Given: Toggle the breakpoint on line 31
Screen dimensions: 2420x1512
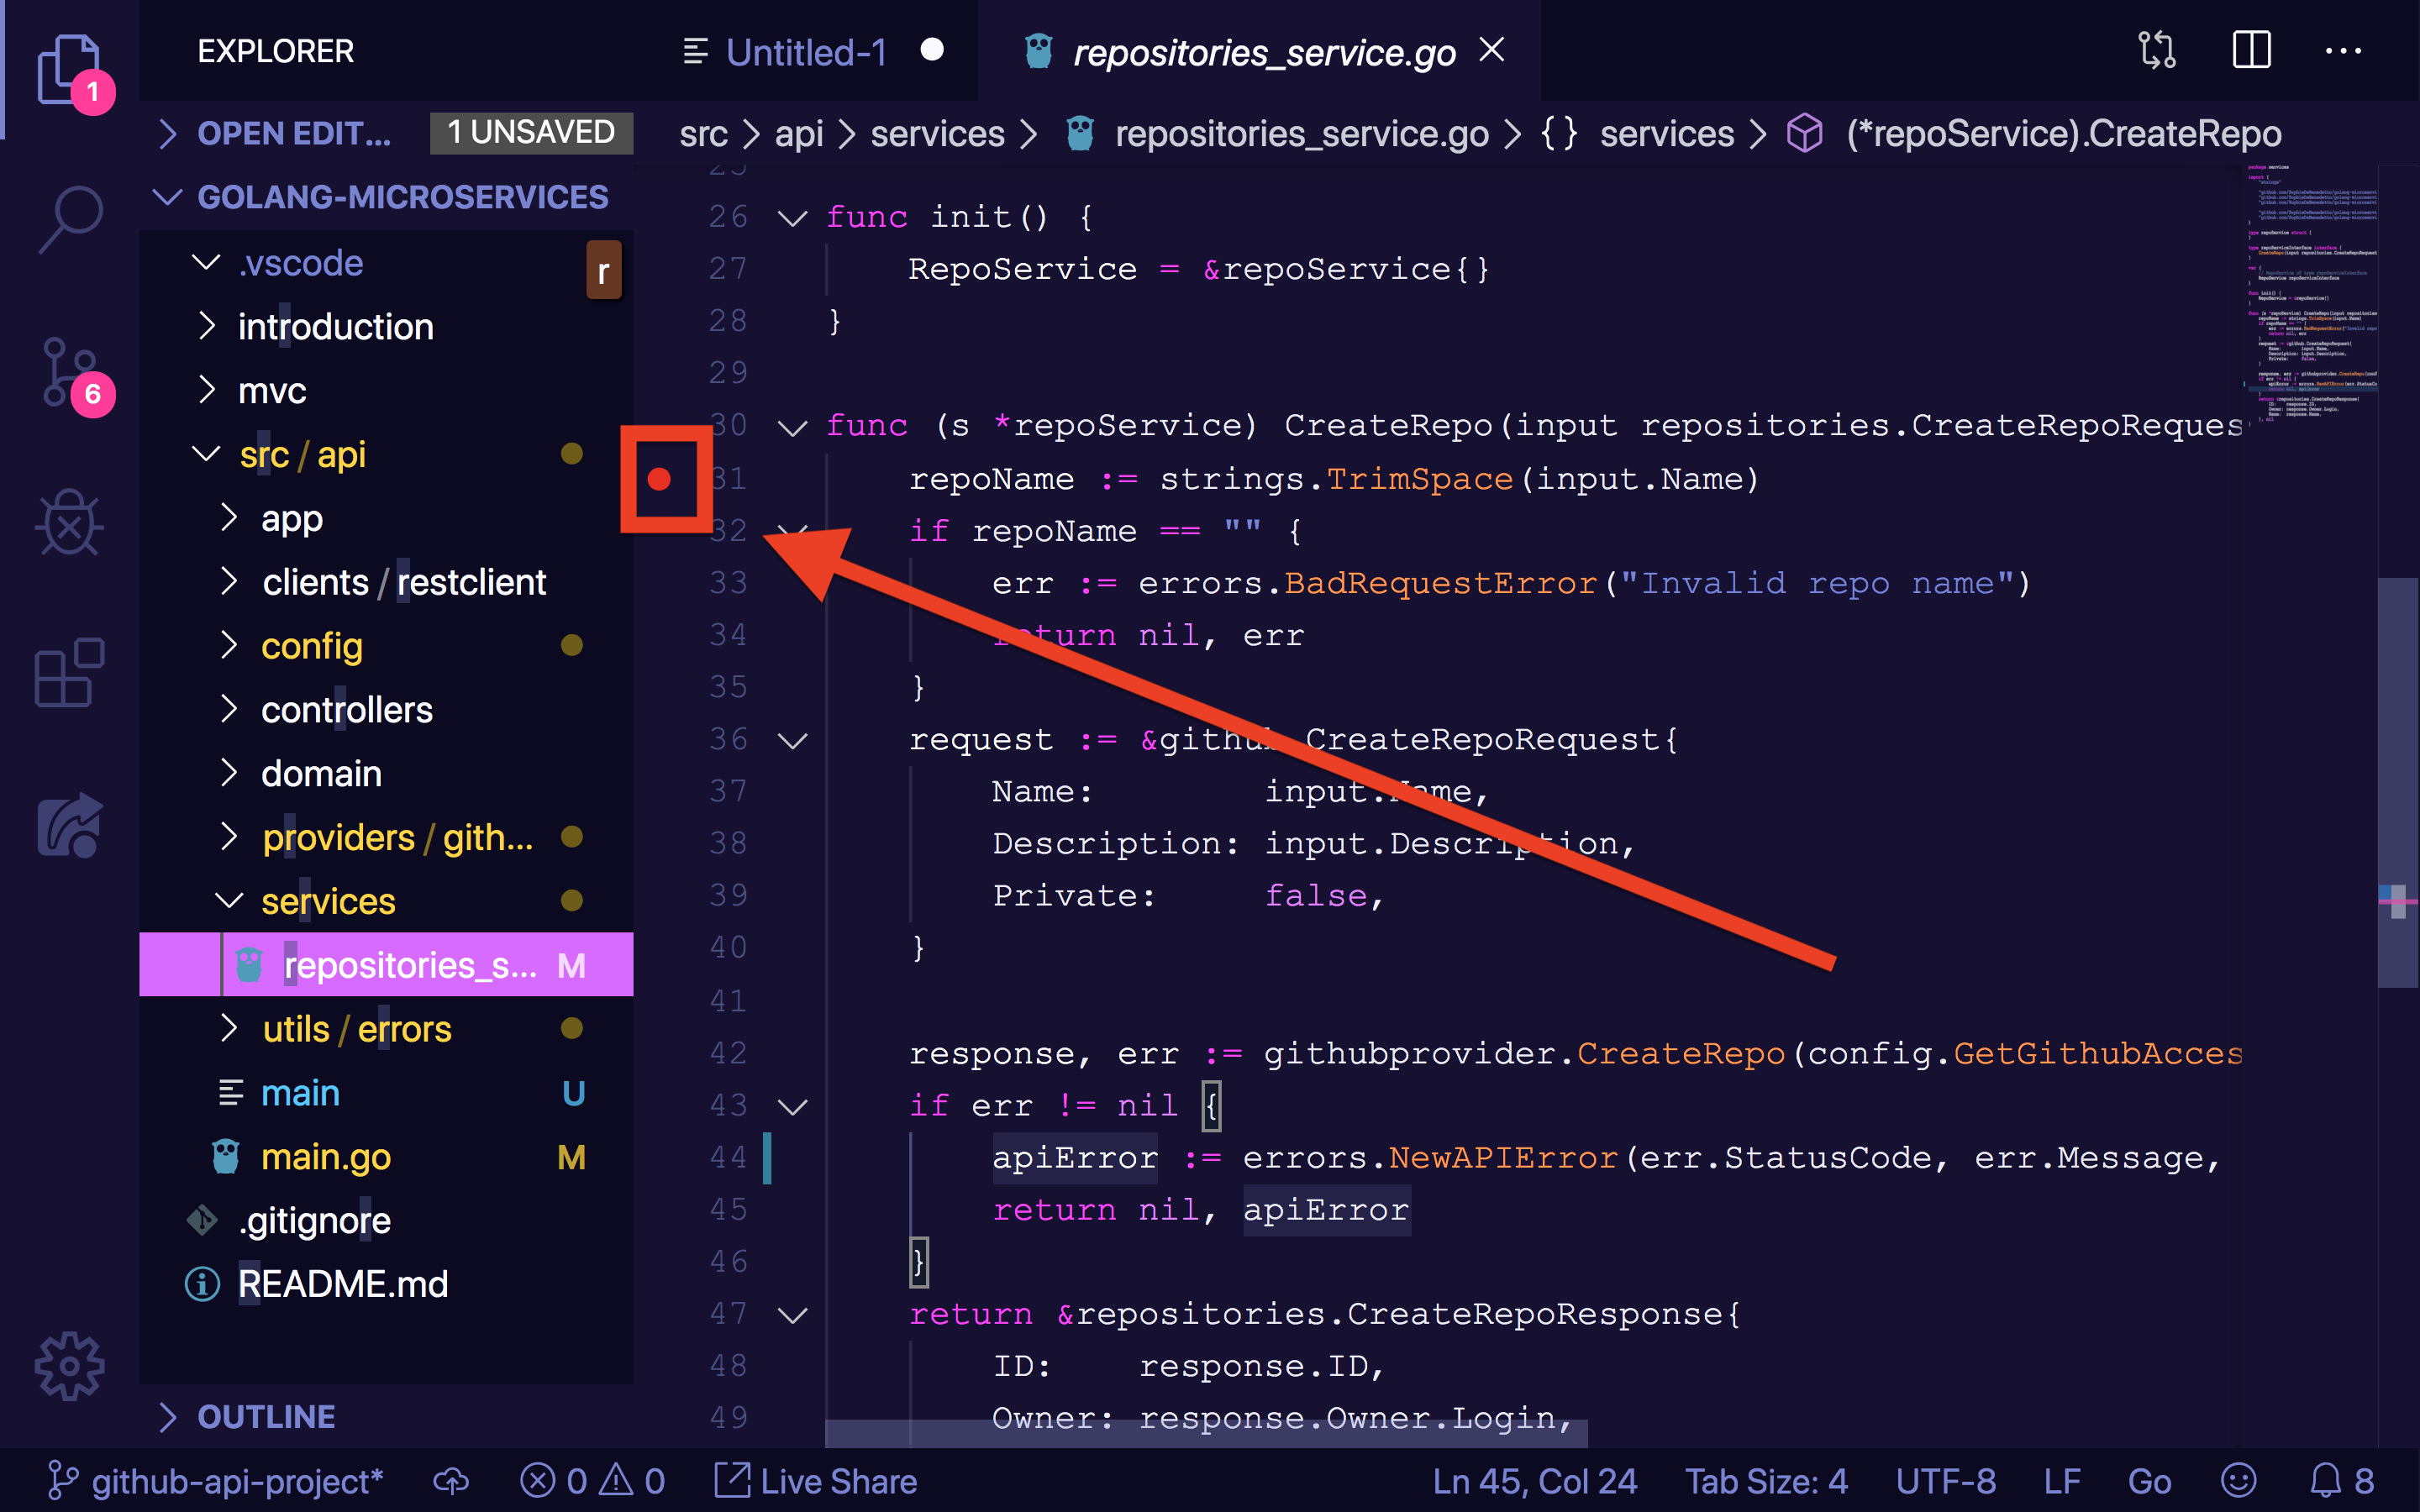Looking at the screenshot, I should tap(659, 479).
